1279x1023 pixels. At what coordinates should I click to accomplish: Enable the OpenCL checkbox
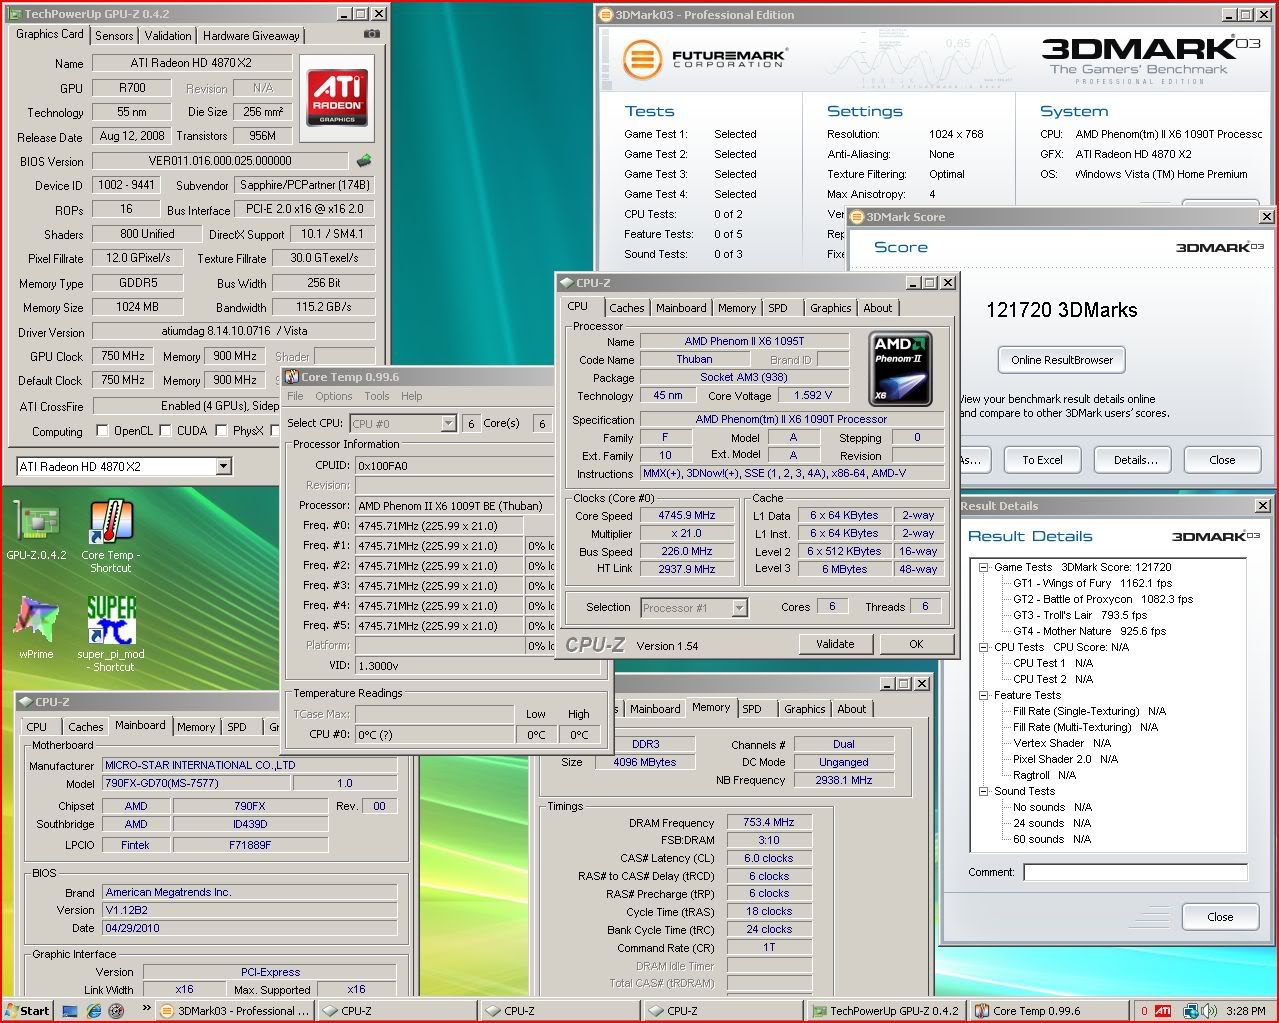coord(102,431)
